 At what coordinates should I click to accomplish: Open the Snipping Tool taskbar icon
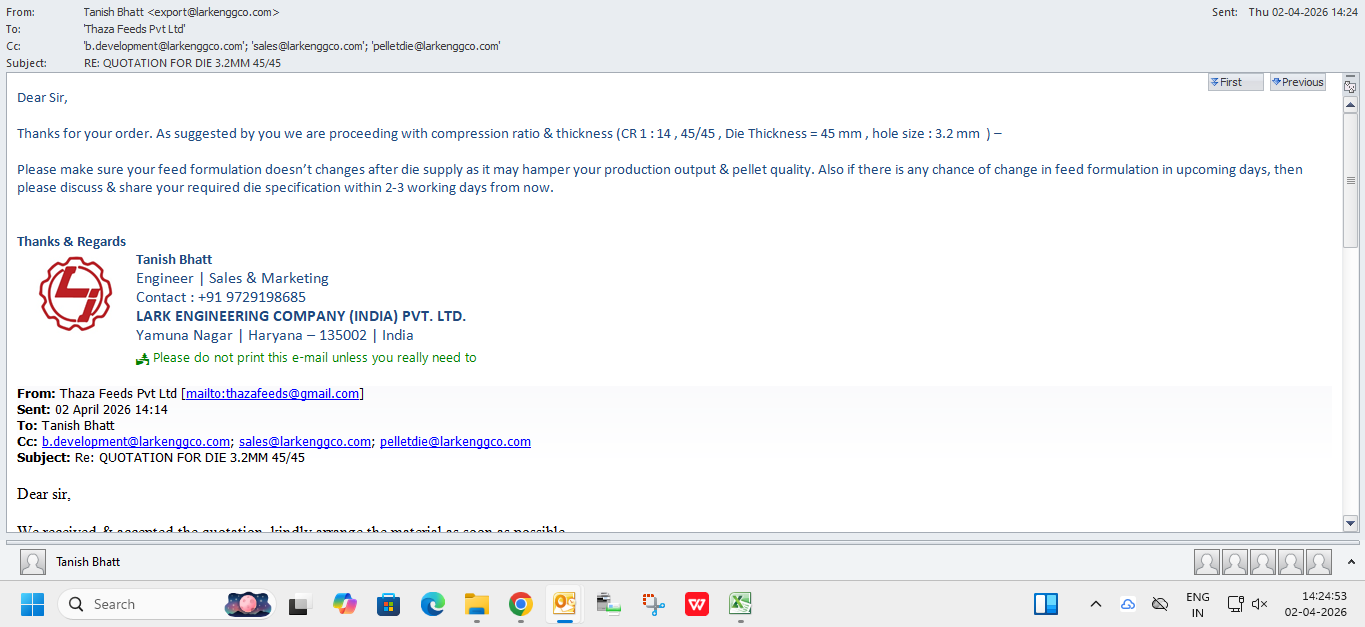tap(654, 604)
